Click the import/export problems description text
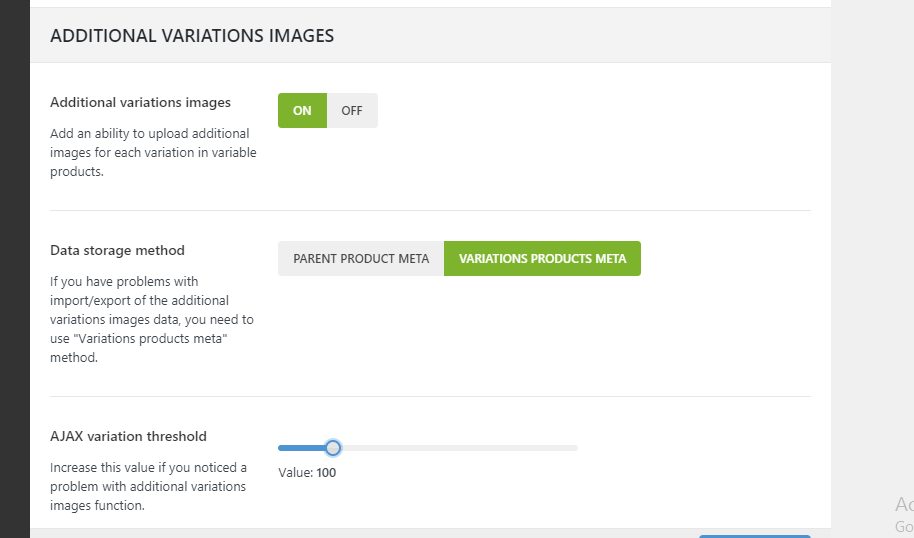914x538 pixels. pyautogui.click(x=150, y=319)
